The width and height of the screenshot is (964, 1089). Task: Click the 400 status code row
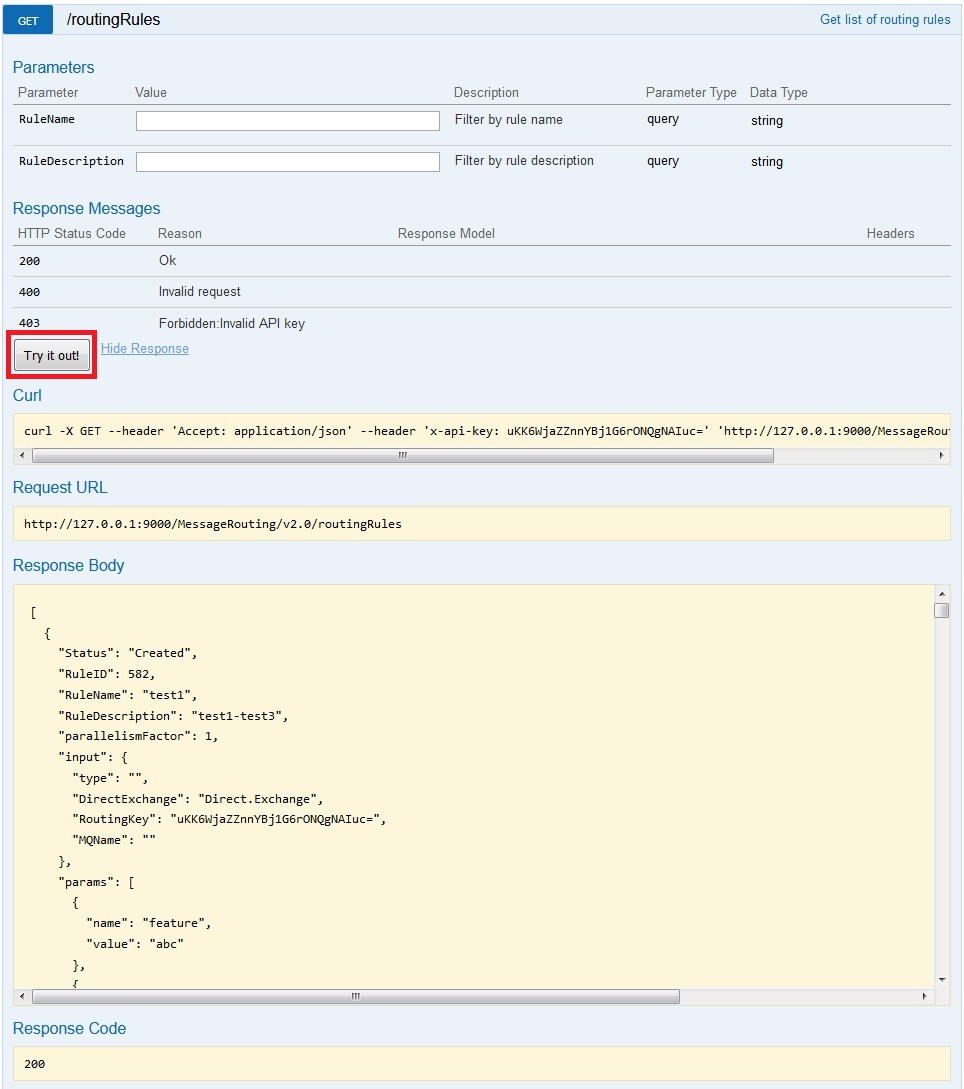[481, 292]
